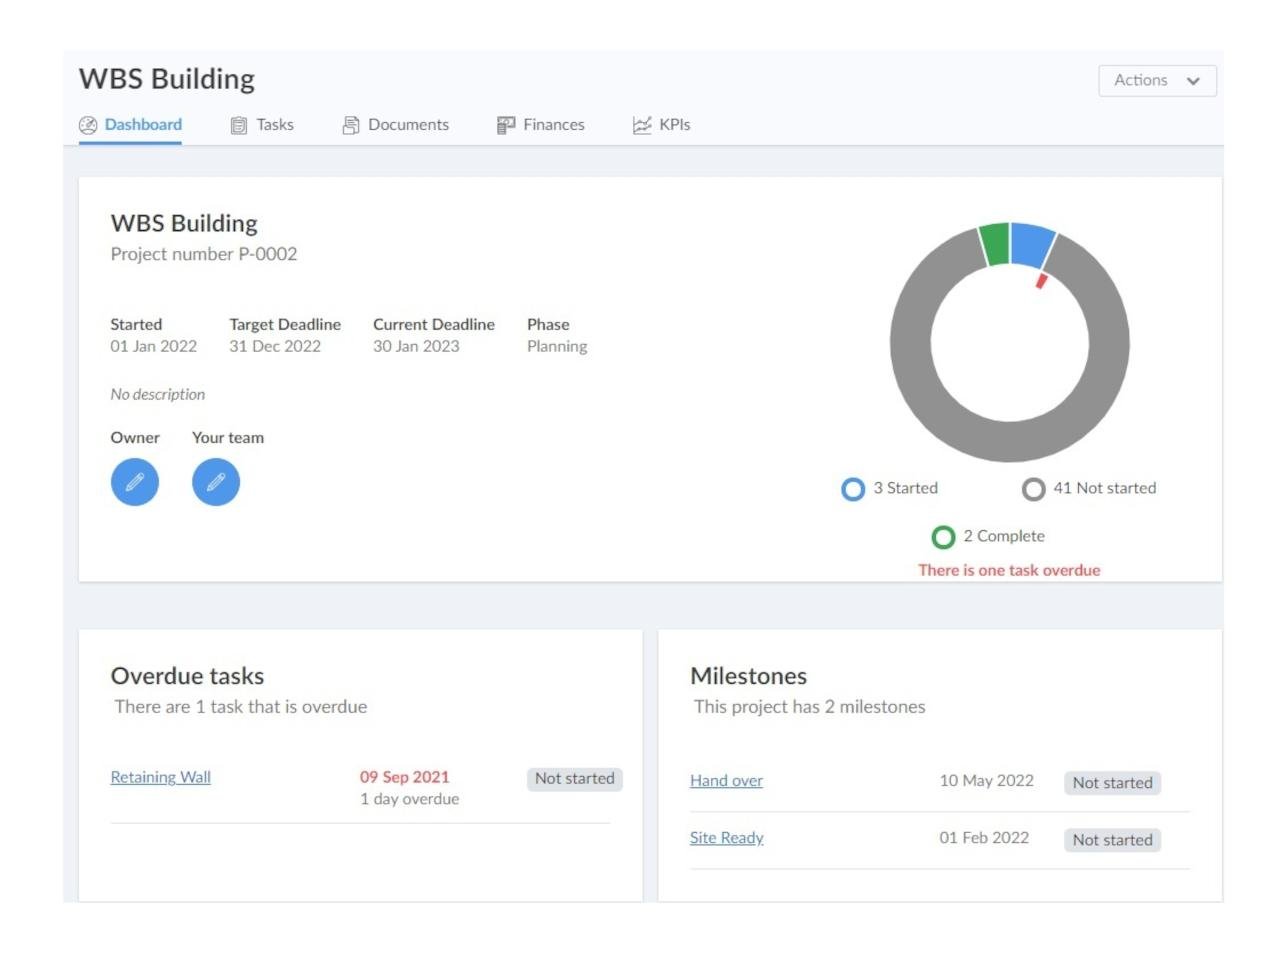Edit Your team pencil icon
The width and height of the screenshot is (1280, 960).
(216, 482)
